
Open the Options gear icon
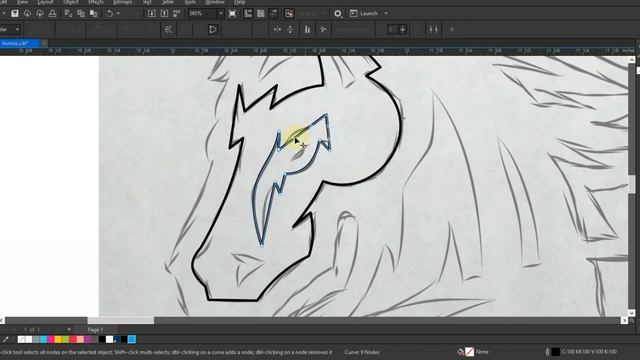coord(338,13)
